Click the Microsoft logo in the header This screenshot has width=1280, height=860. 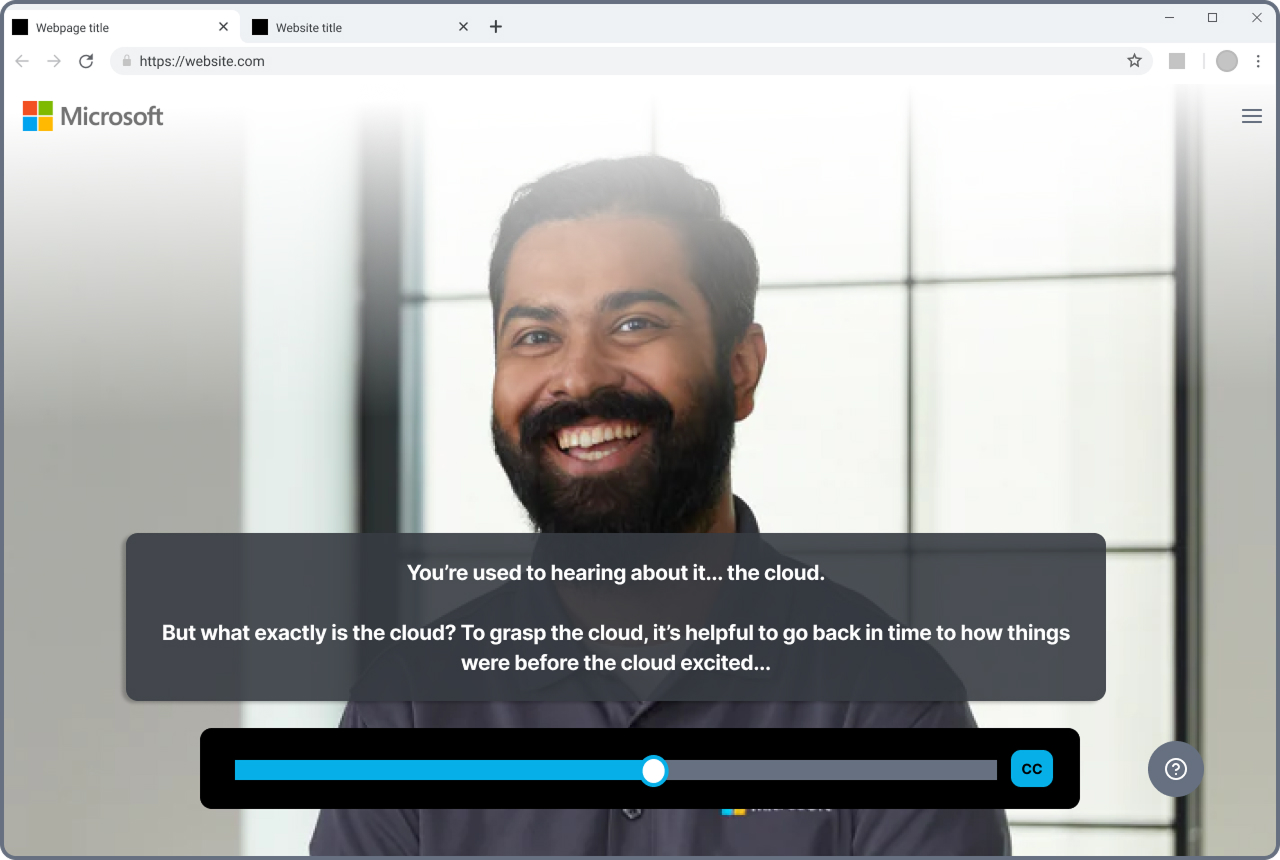click(x=93, y=116)
